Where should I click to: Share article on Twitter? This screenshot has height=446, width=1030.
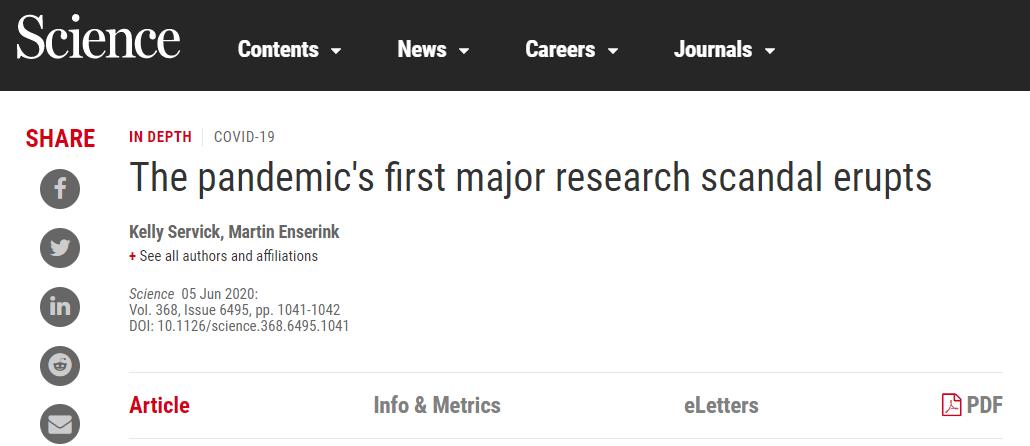60,247
